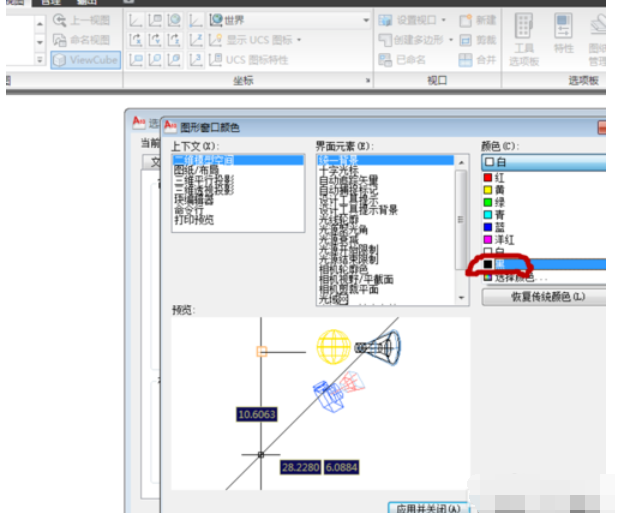Expand the 设置视口 dropdown

tap(448, 21)
